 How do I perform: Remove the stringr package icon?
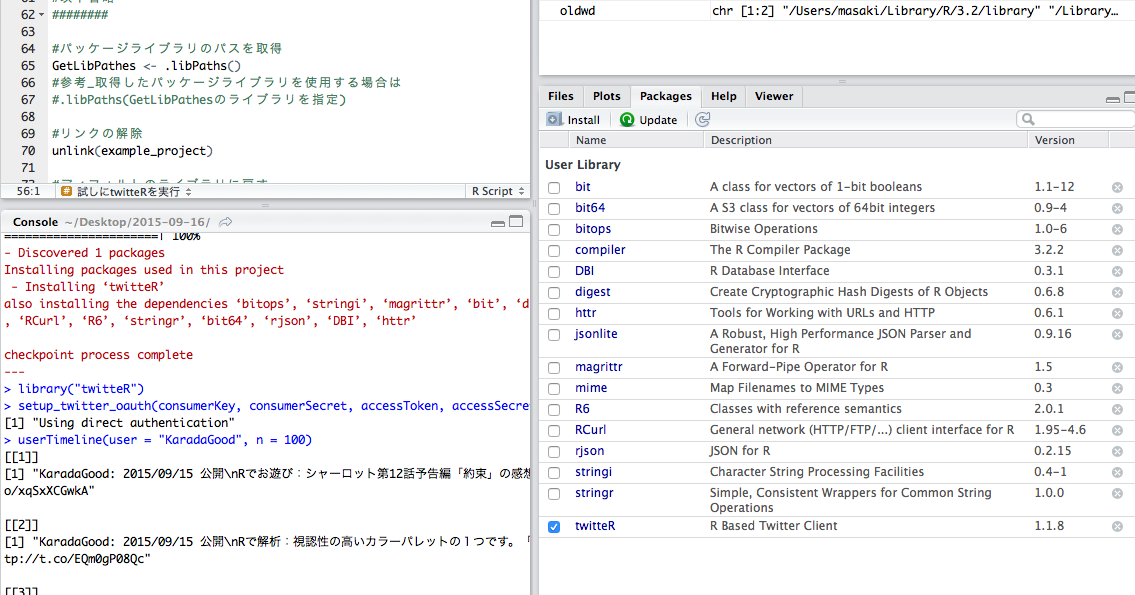pyautogui.click(x=1117, y=494)
